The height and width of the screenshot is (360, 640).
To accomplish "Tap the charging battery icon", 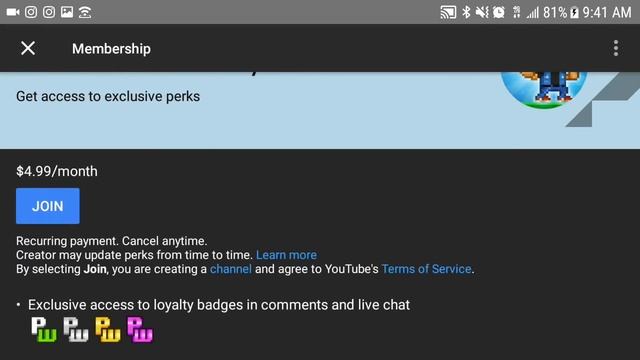I will 574,13.
